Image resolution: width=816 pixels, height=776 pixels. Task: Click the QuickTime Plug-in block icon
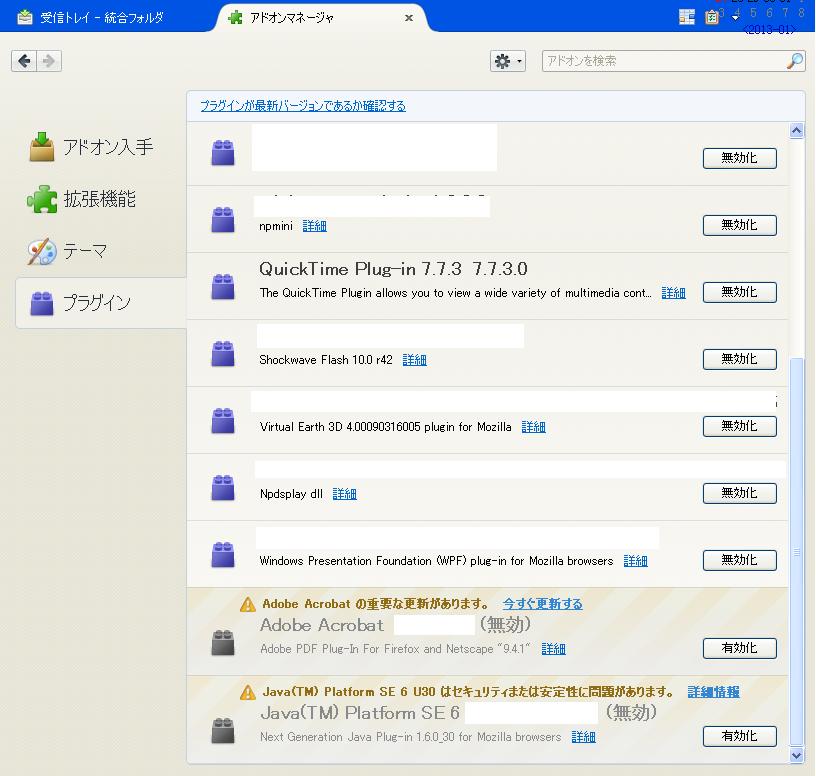(x=223, y=286)
